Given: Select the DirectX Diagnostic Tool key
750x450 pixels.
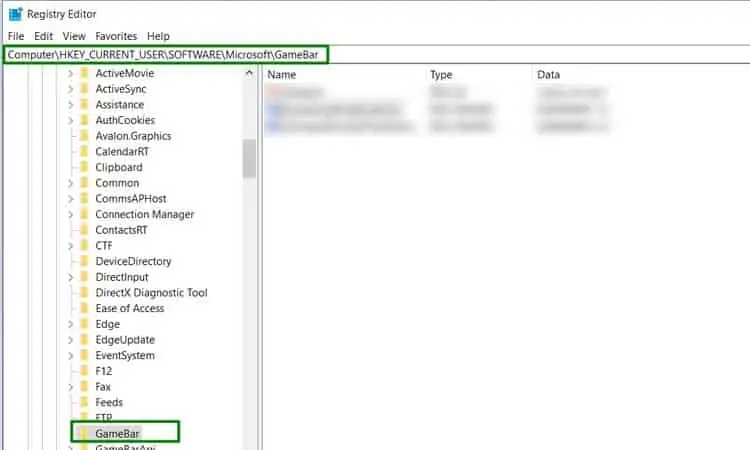Looking at the screenshot, I should [x=151, y=293].
